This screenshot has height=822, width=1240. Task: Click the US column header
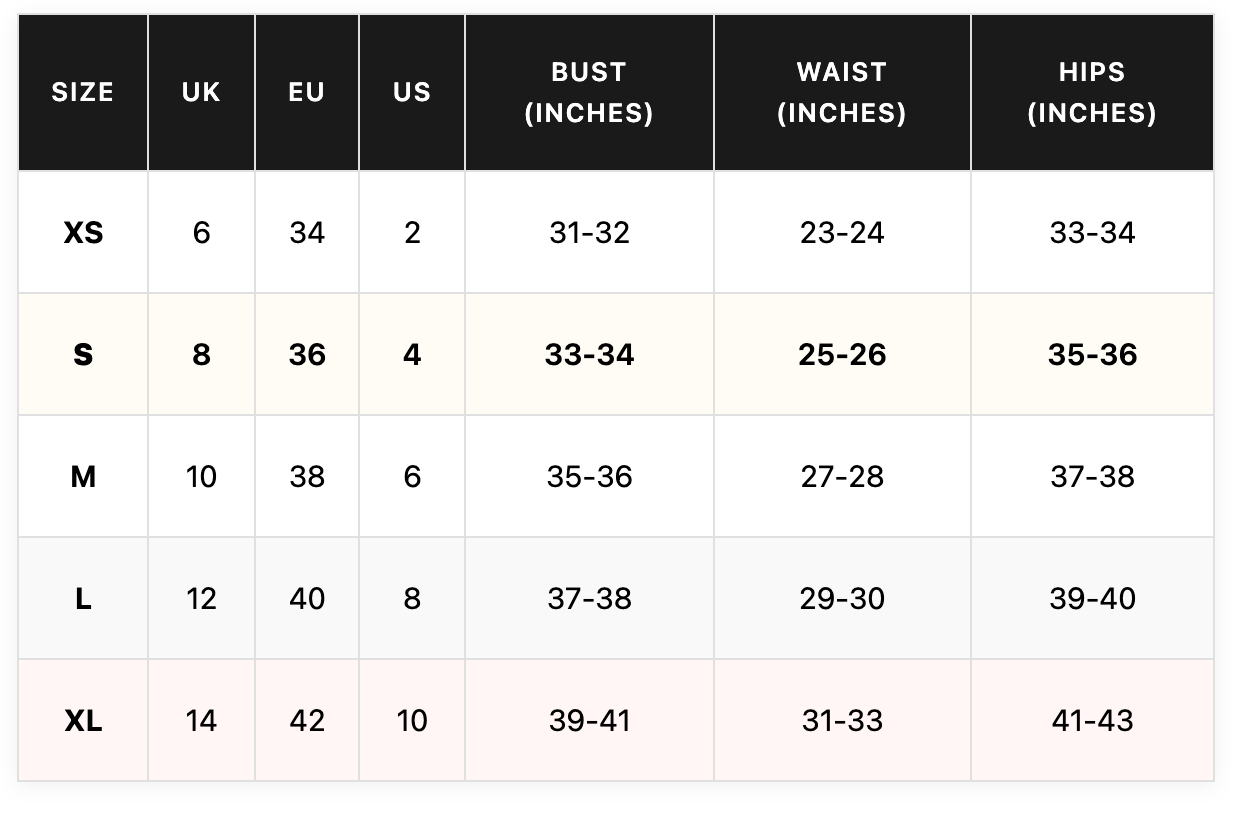(412, 92)
